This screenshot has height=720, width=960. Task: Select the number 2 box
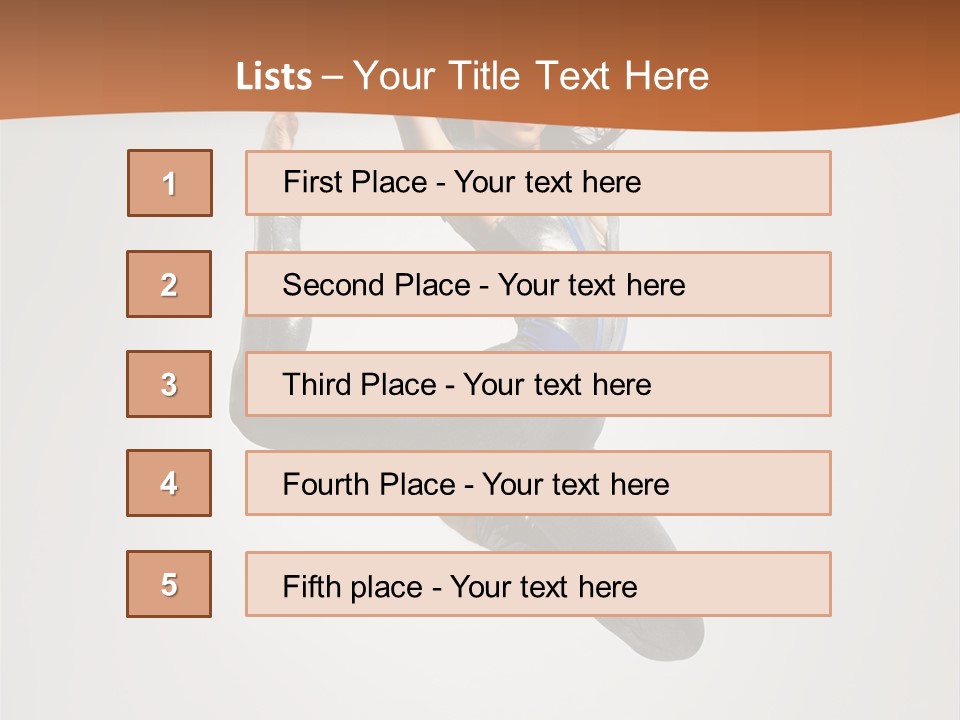(169, 284)
